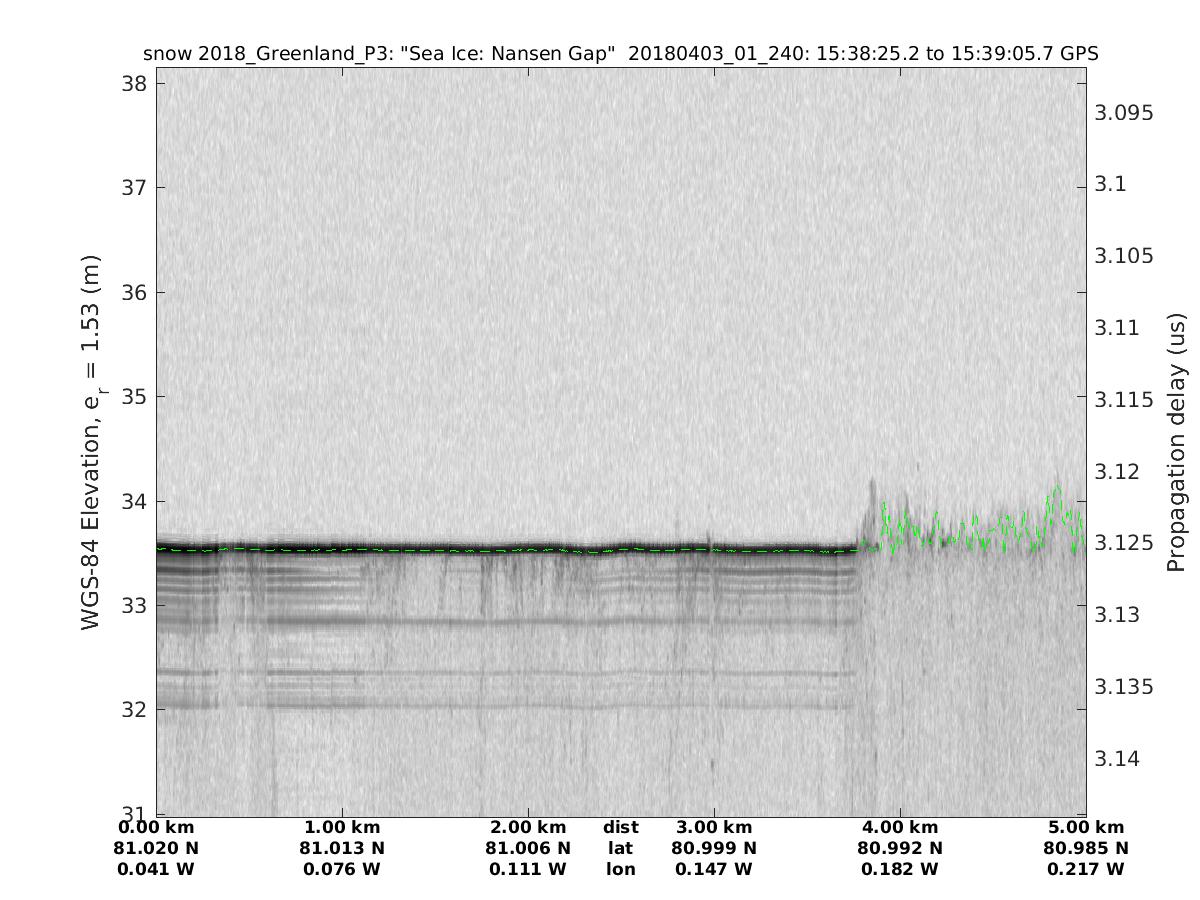Click the 'lon' row legend label
The width and height of the screenshot is (1200, 900).
pyautogui.click(x=620, y=869)
